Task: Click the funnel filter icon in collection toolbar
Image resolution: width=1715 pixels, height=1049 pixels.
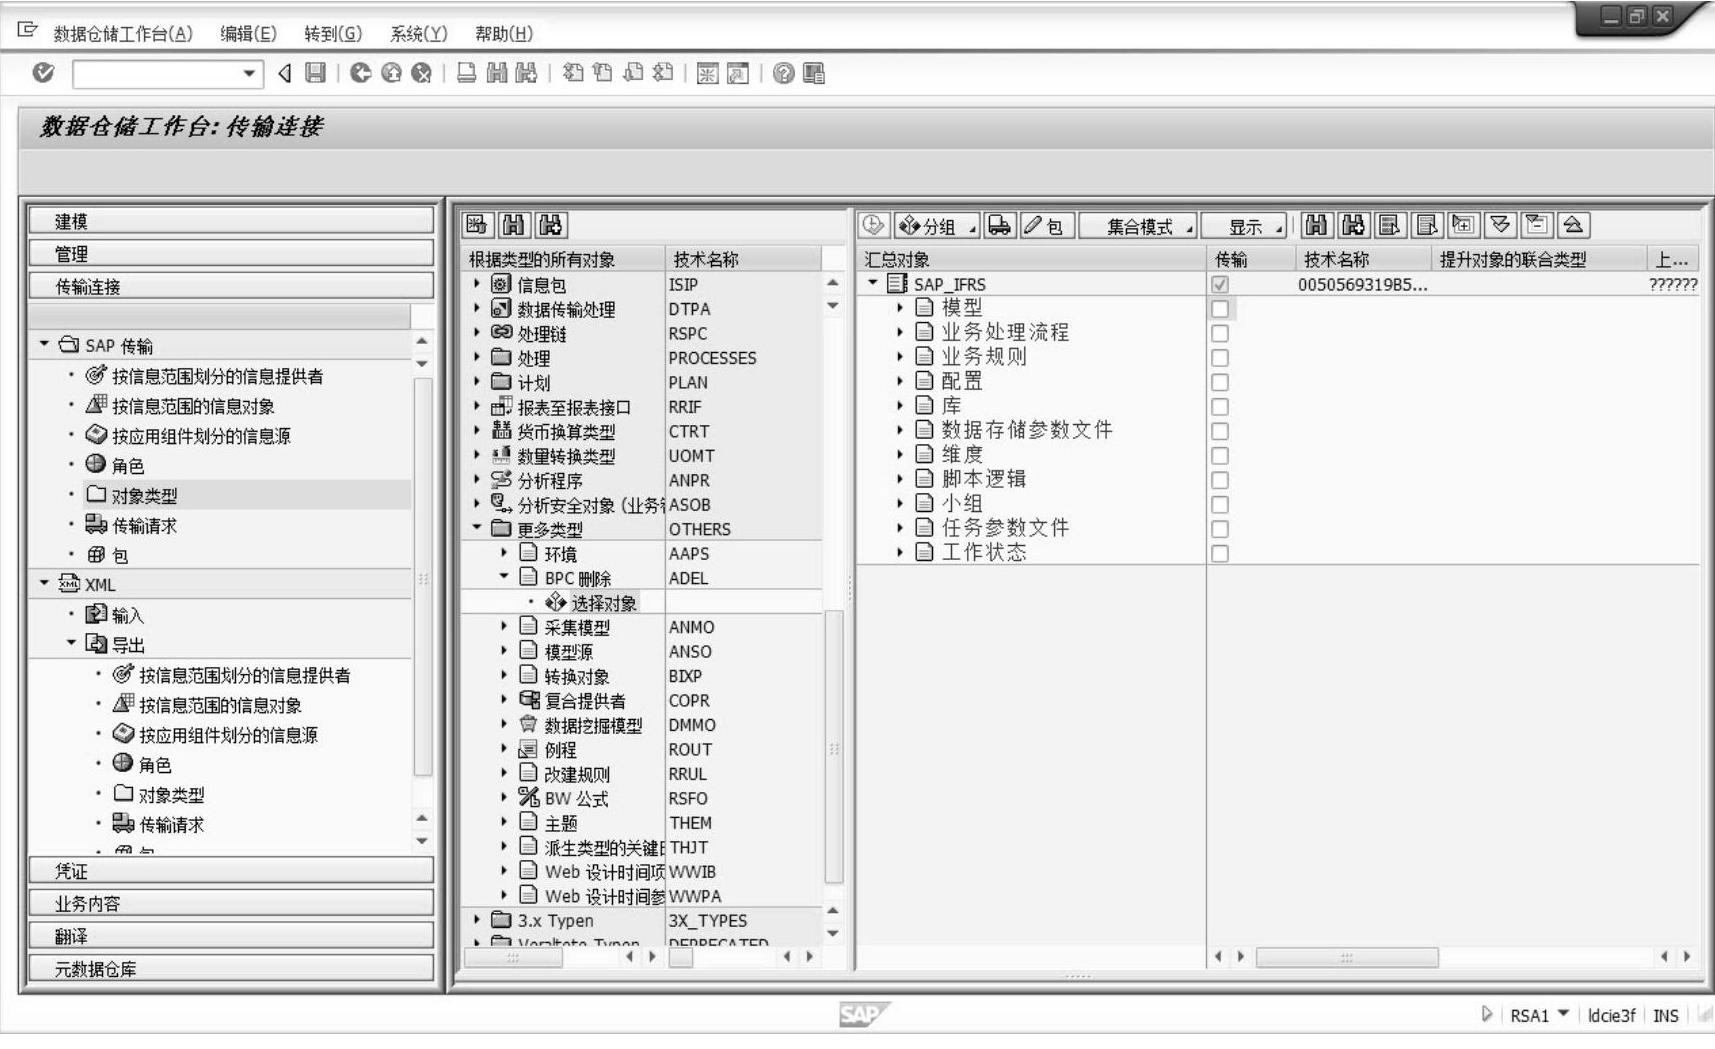Action: click(x=1500, y=226)
